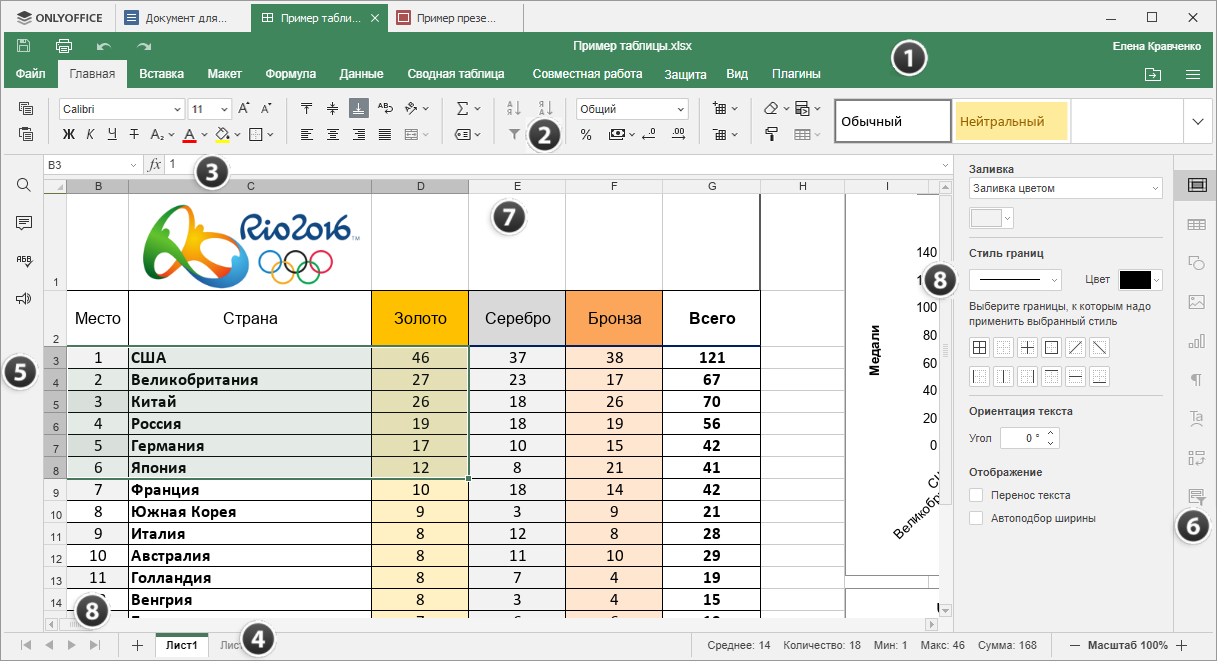The width and height of the screenshot is (1217, 661).
Task: Click the Print icon
Action: (x=64, y=46)
